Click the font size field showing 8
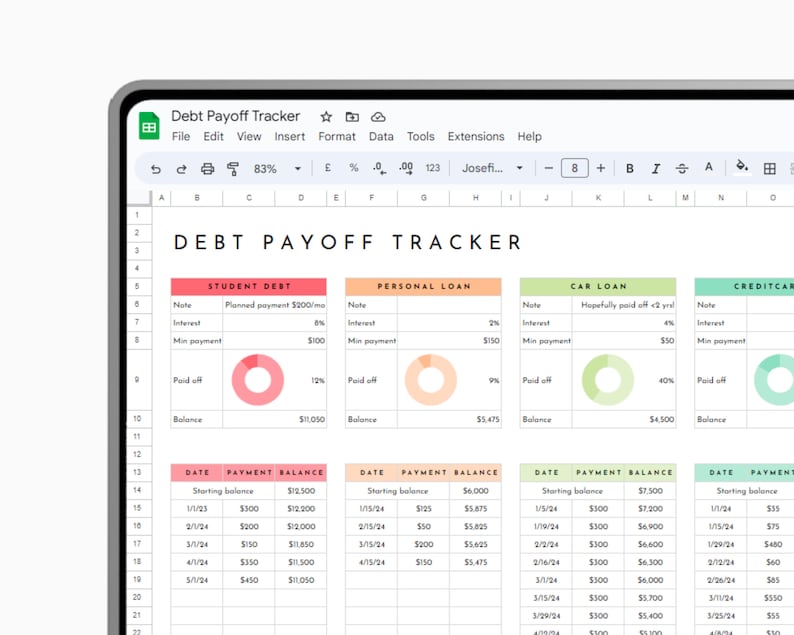Image resolution: width=794 pixels, height=635 pixels. pyautogui.click(x=575, y=168)
